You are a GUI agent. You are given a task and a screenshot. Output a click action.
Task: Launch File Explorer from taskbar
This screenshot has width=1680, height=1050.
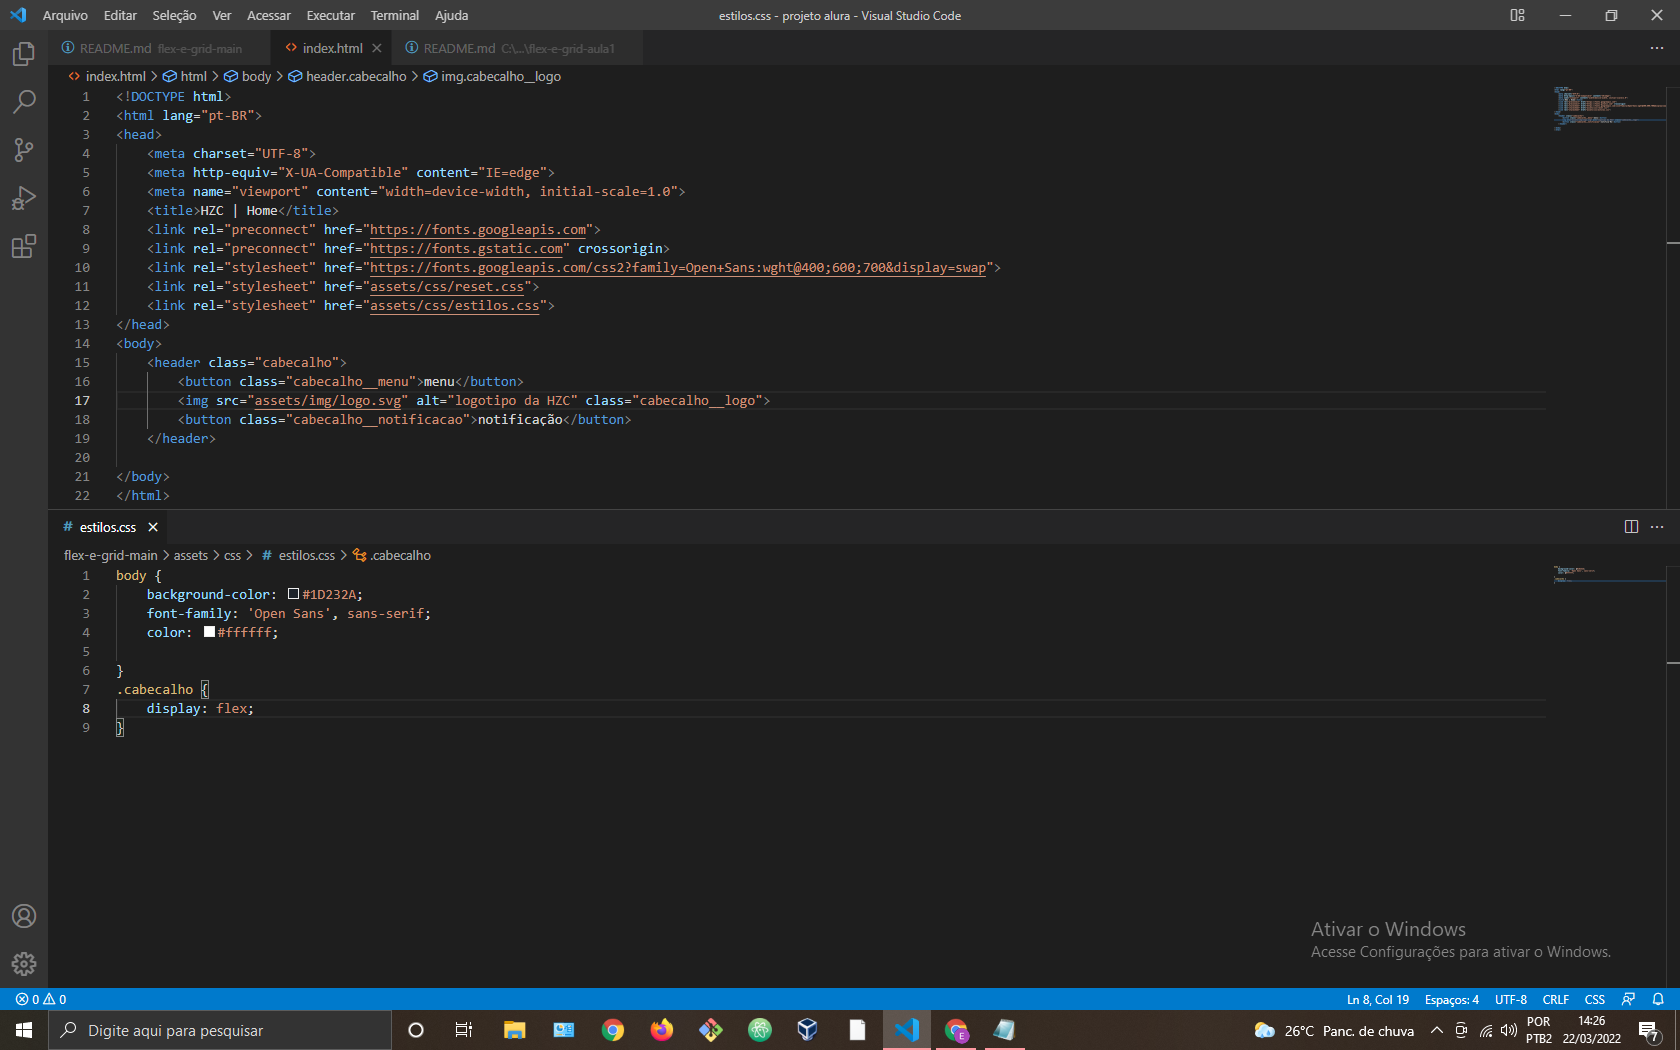514,1030
